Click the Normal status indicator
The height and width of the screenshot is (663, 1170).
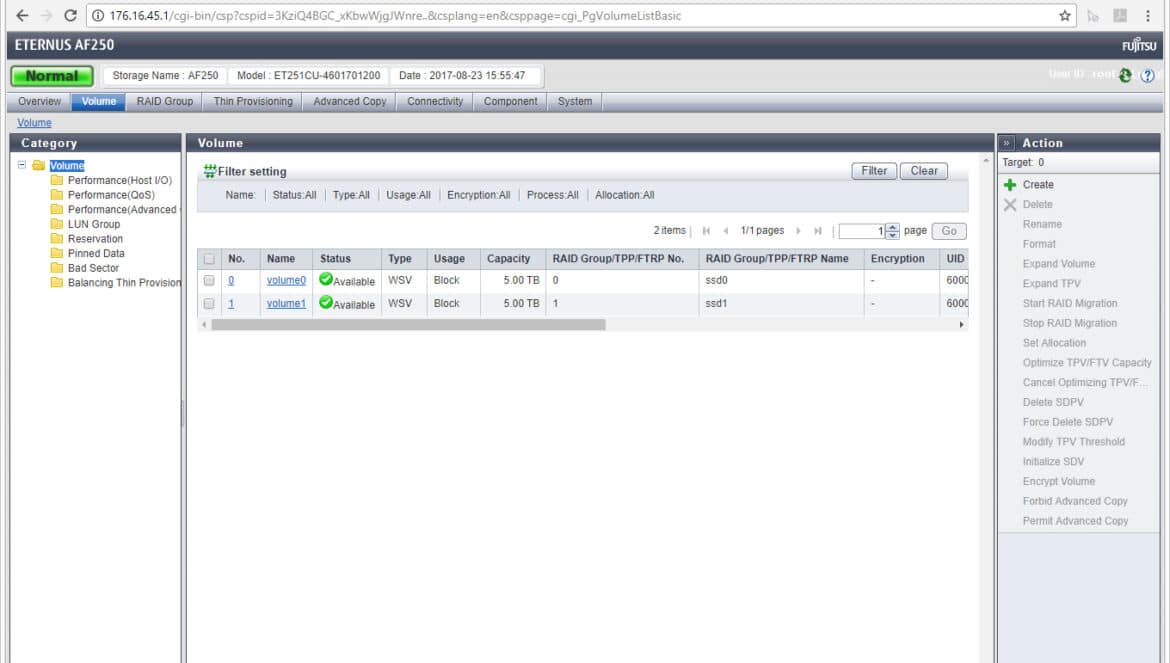(51, 76)
